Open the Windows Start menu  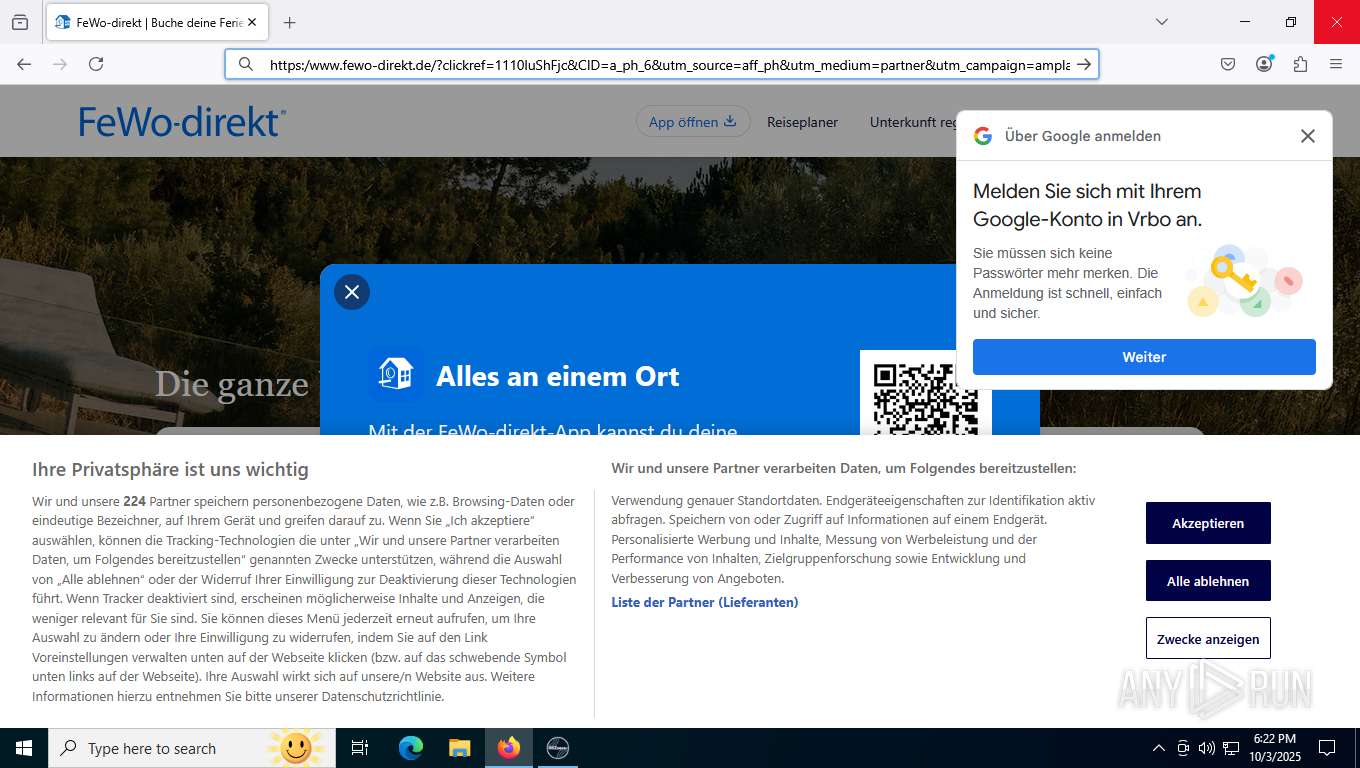coord(24,748)
